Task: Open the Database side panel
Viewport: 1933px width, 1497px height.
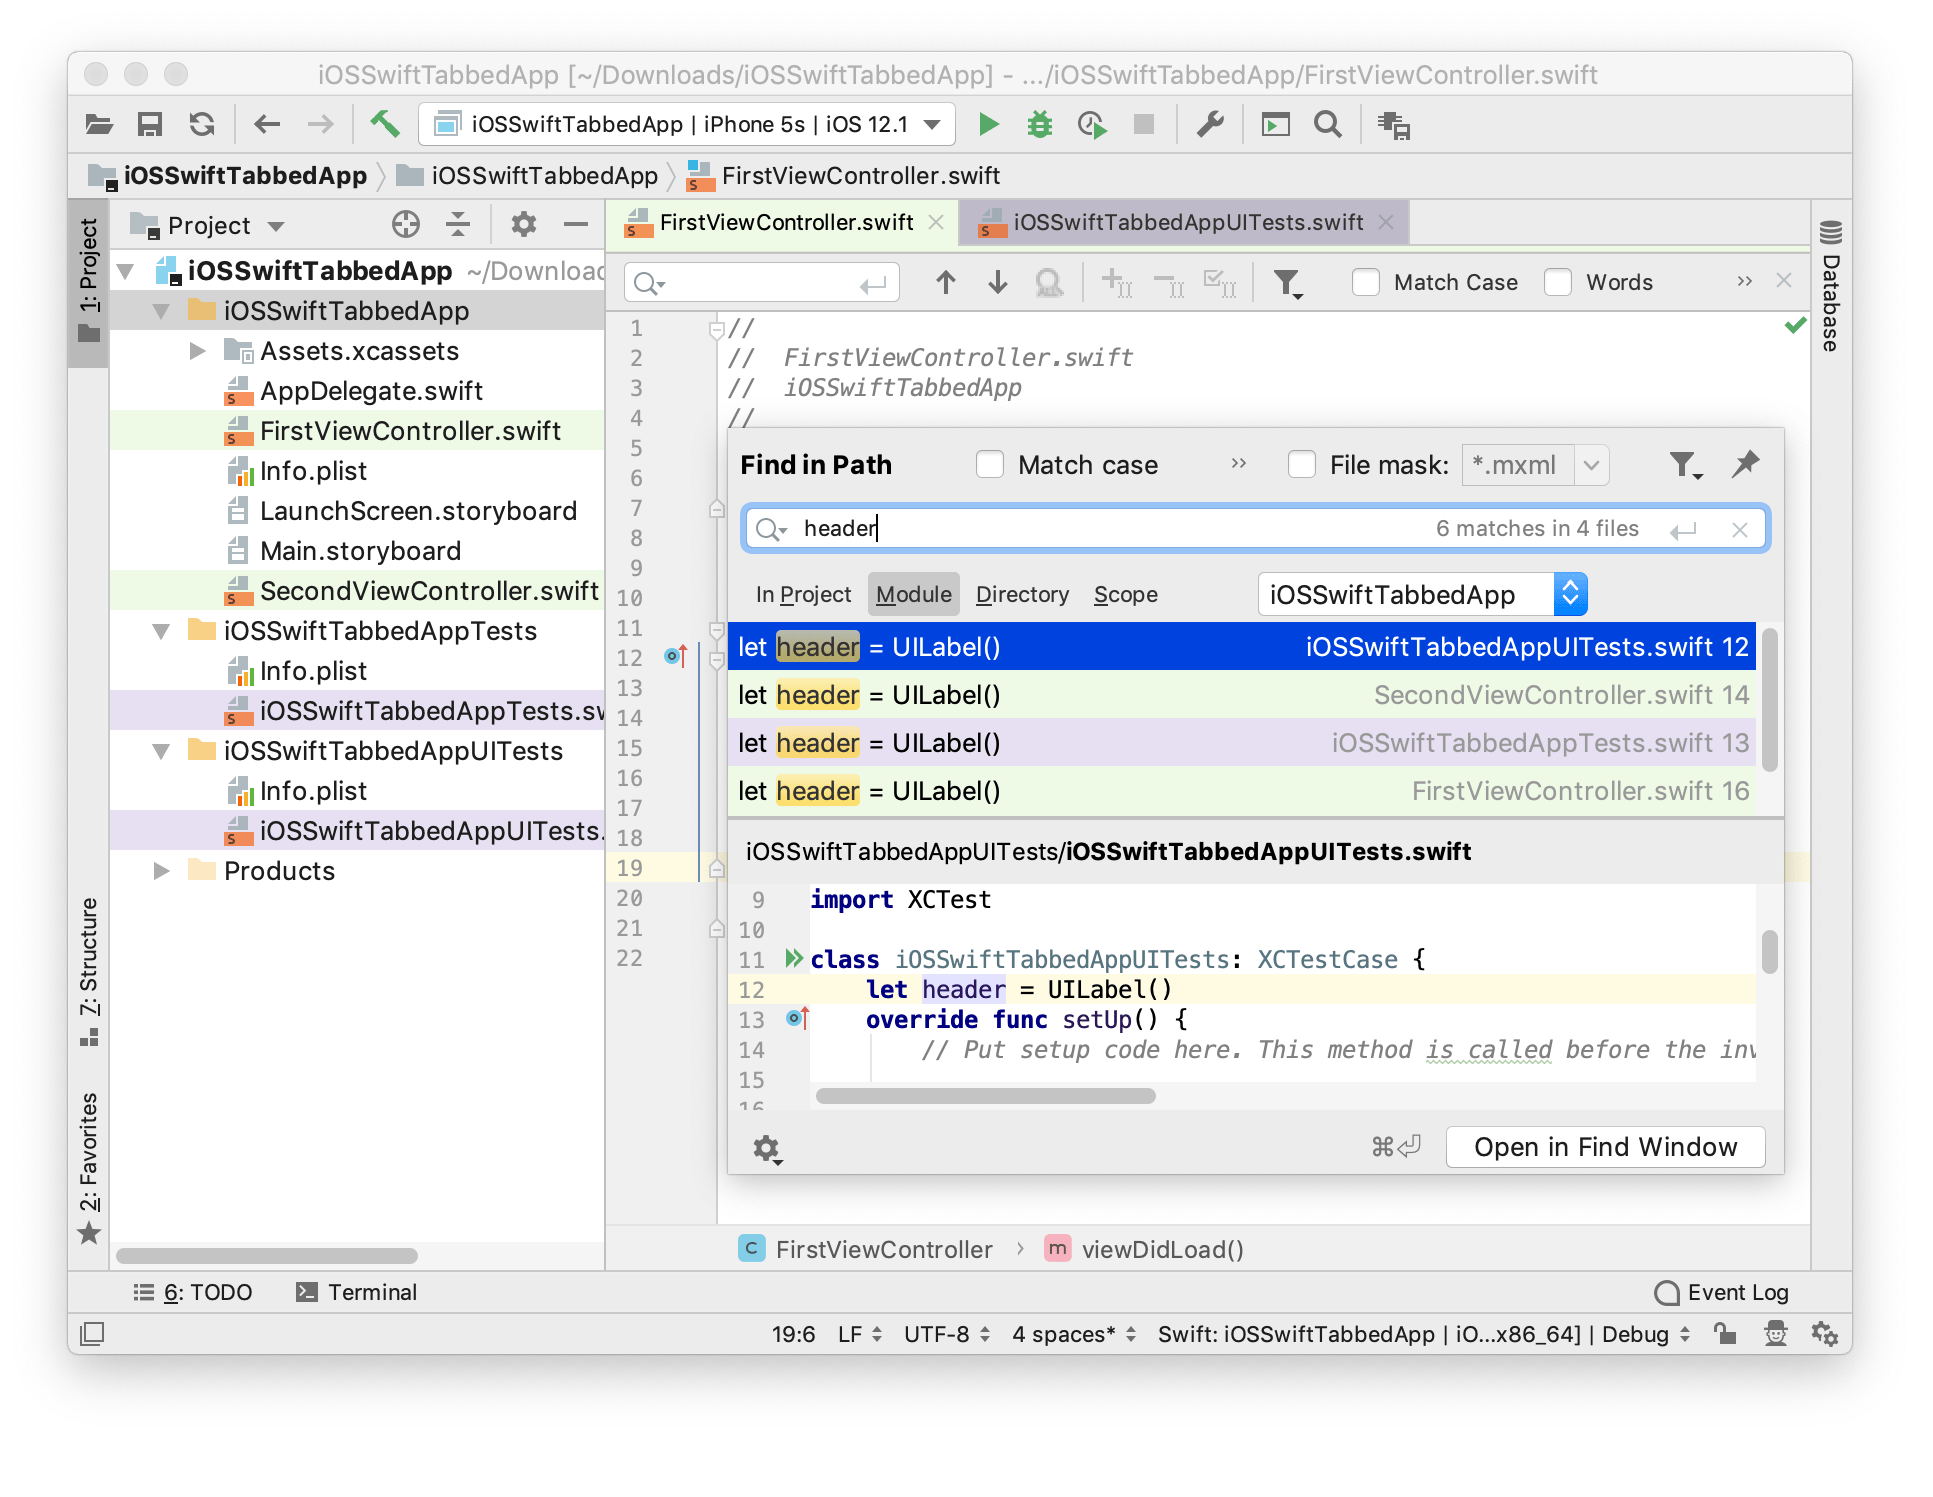Action: (x=1831, y=286)
